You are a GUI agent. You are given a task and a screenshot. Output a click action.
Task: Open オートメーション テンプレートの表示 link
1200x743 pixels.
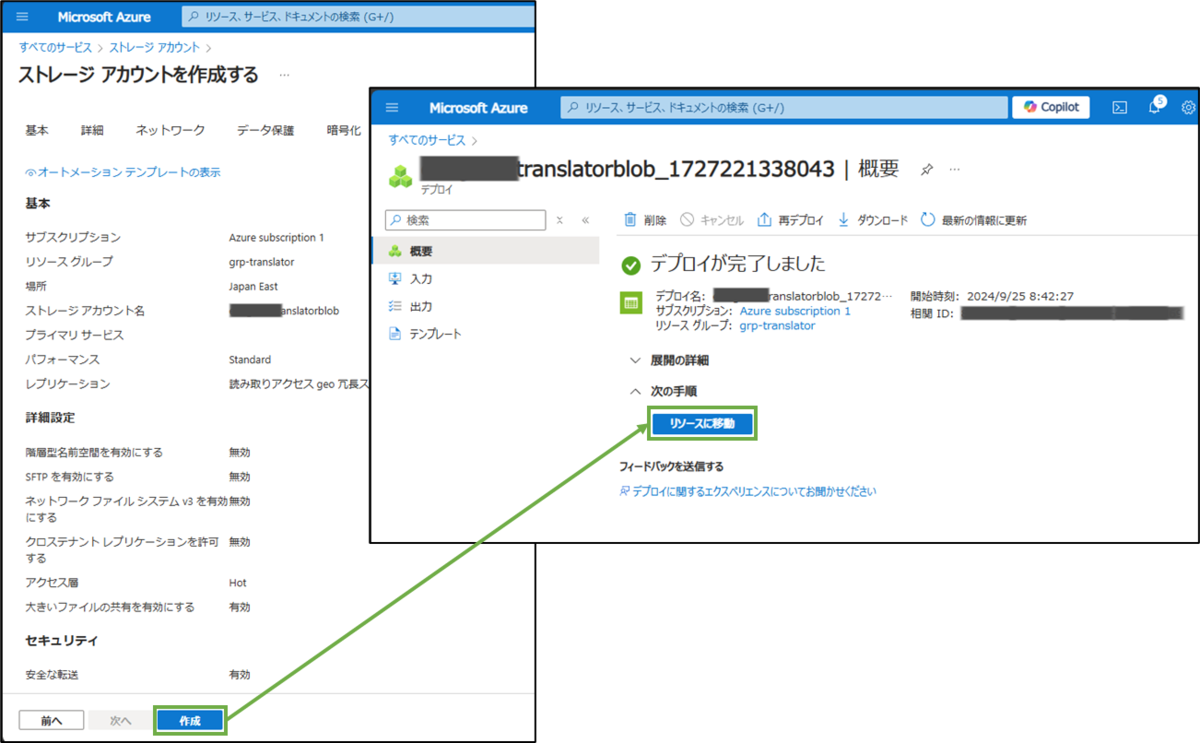tap(123, 172)
